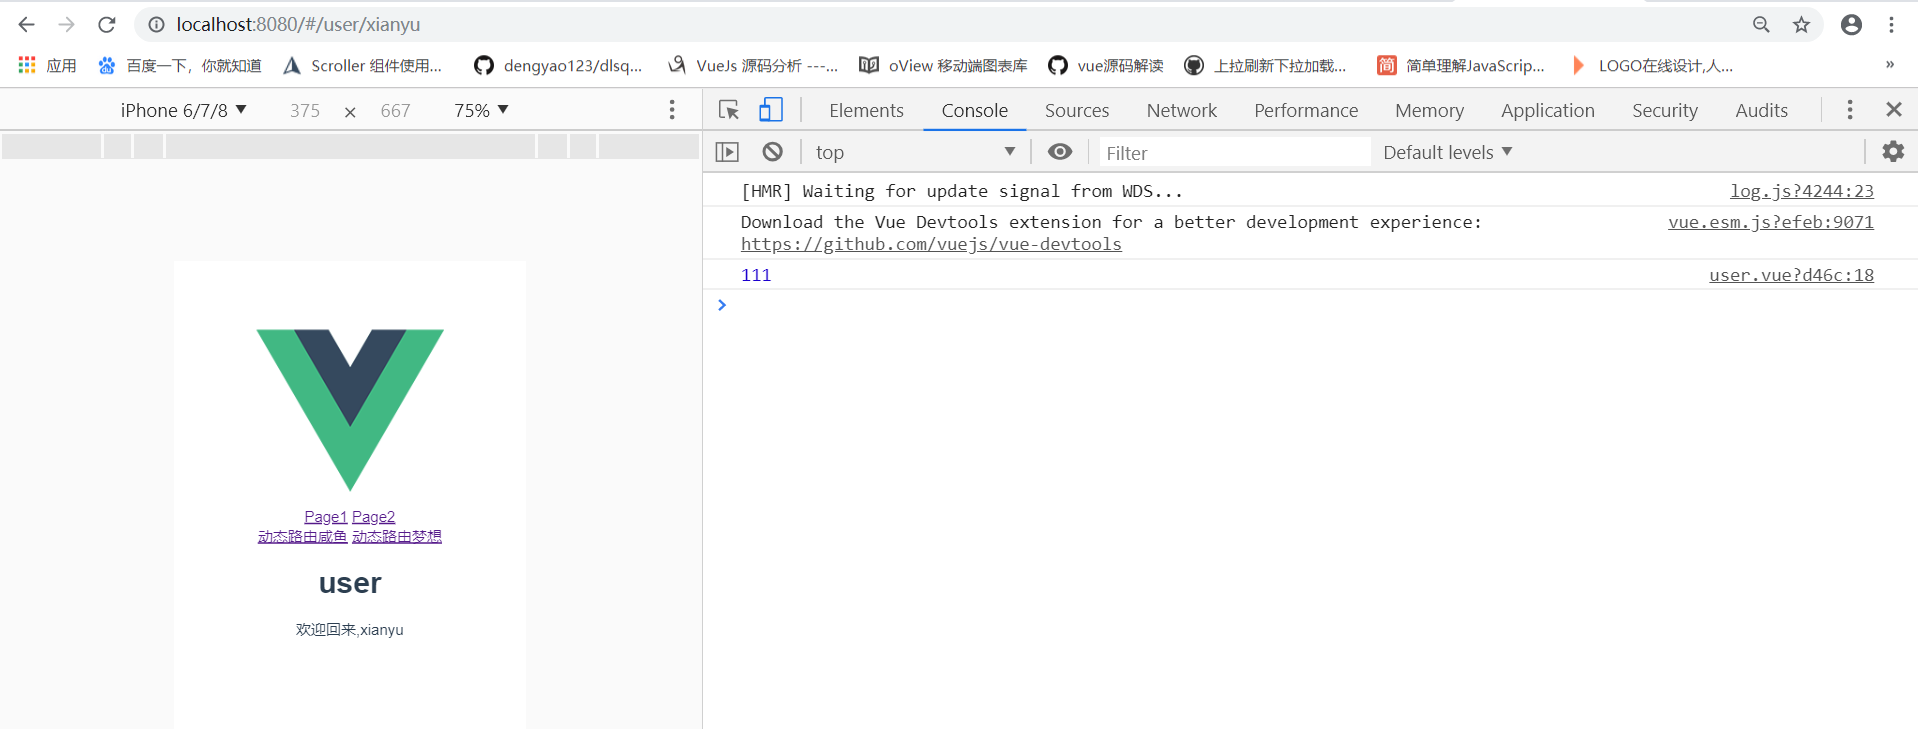Open the 上拉刷新下拉加载 bookmark
The image size is (1918, 729).
click(1265, 65)
